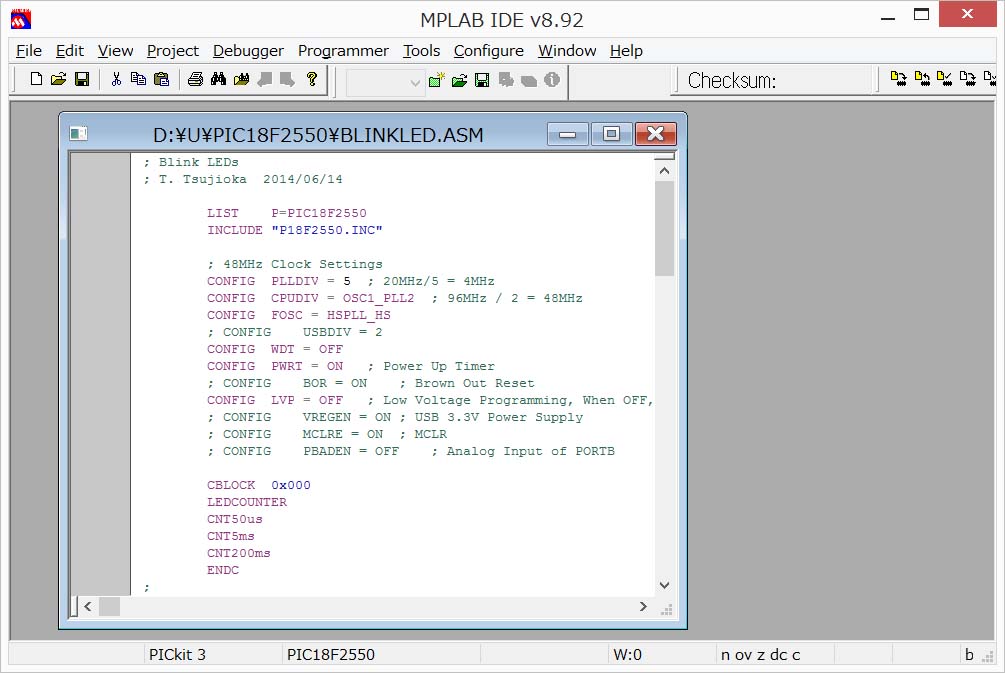Click the Find in Files icon
The width and height of the screenshot is (1005, 673).
point(242,79)
